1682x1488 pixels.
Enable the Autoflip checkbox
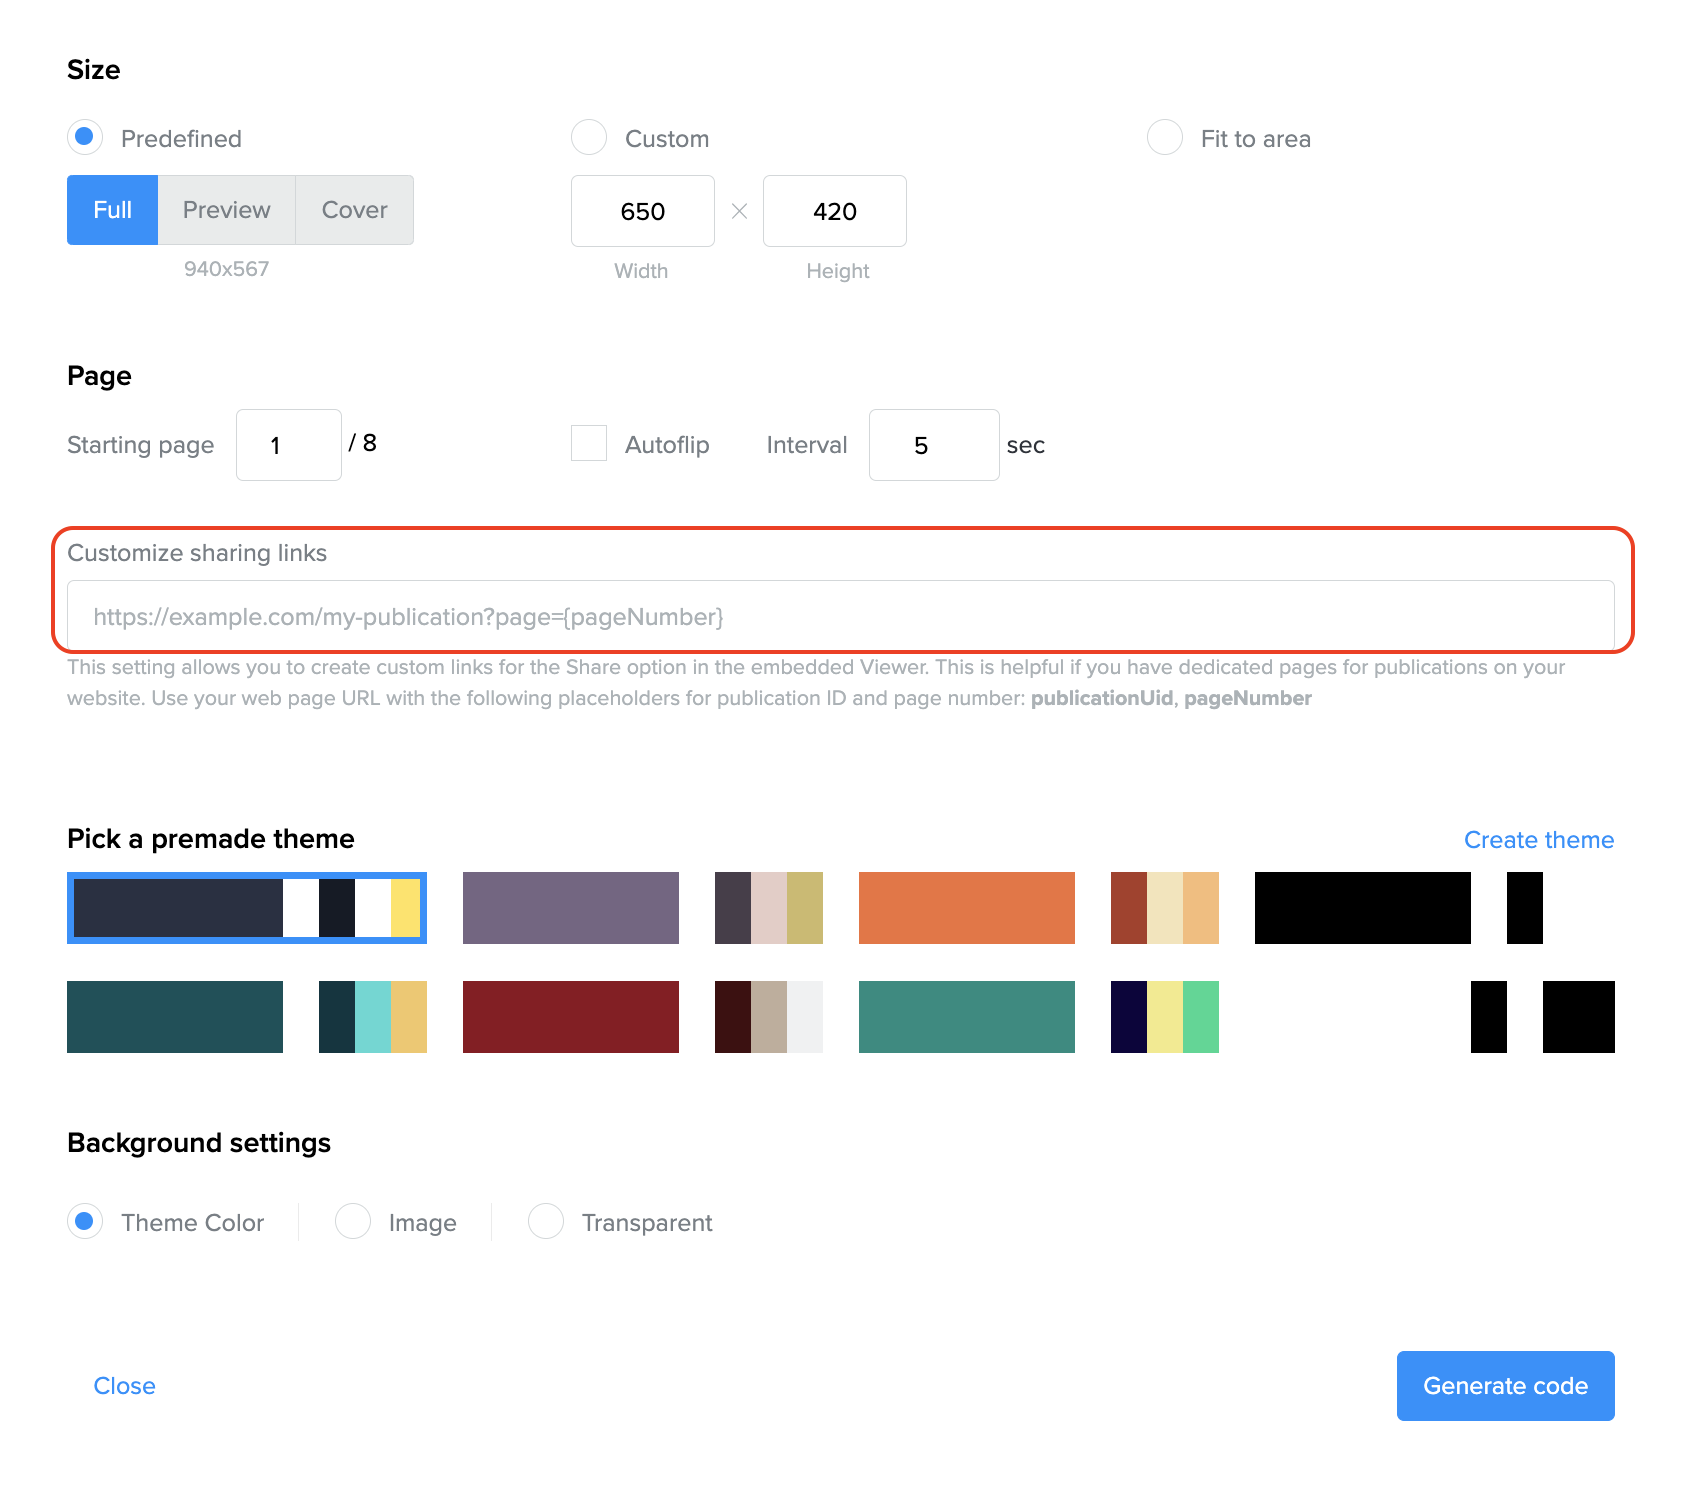(x=589, y=443)
